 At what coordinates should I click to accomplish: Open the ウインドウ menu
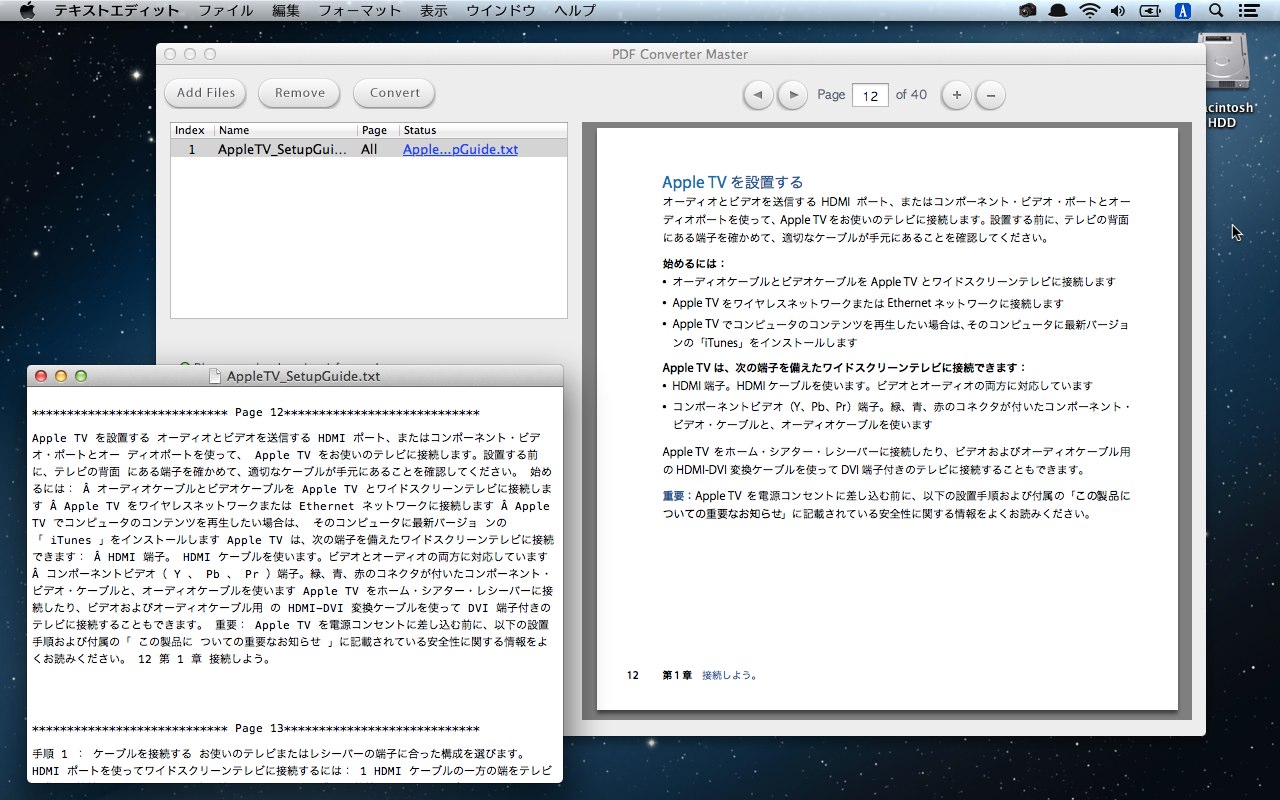pos(502,11)
